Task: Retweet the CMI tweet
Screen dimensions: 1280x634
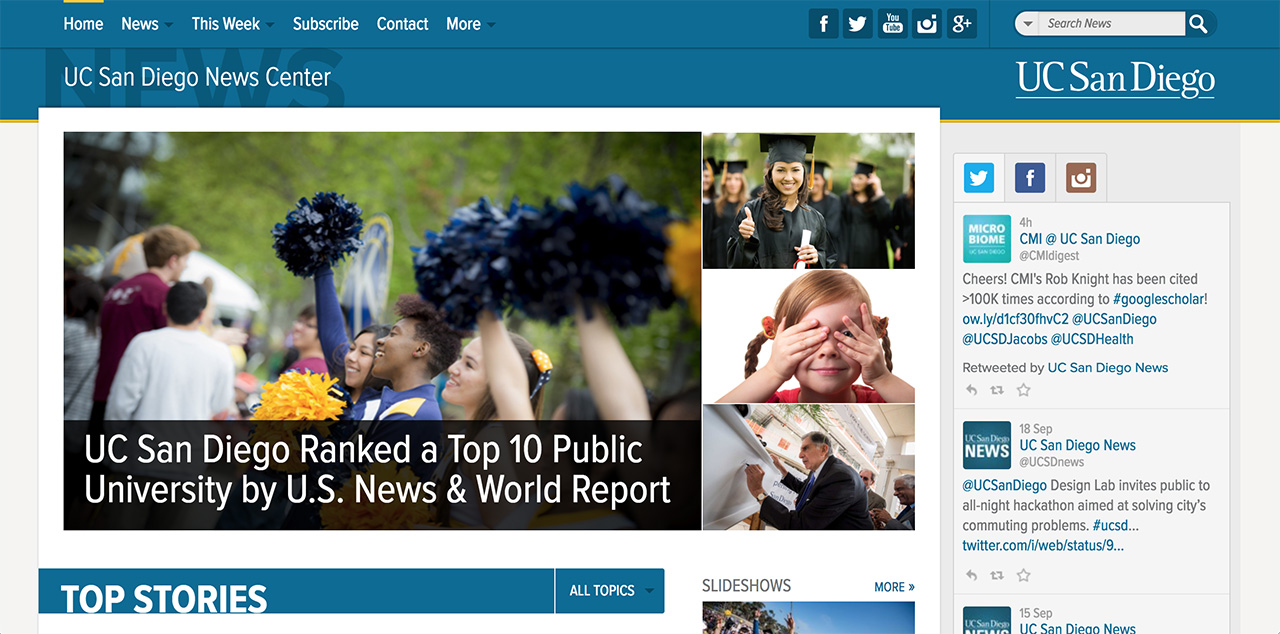Action: pyautogui.click(x=997, y=390)
